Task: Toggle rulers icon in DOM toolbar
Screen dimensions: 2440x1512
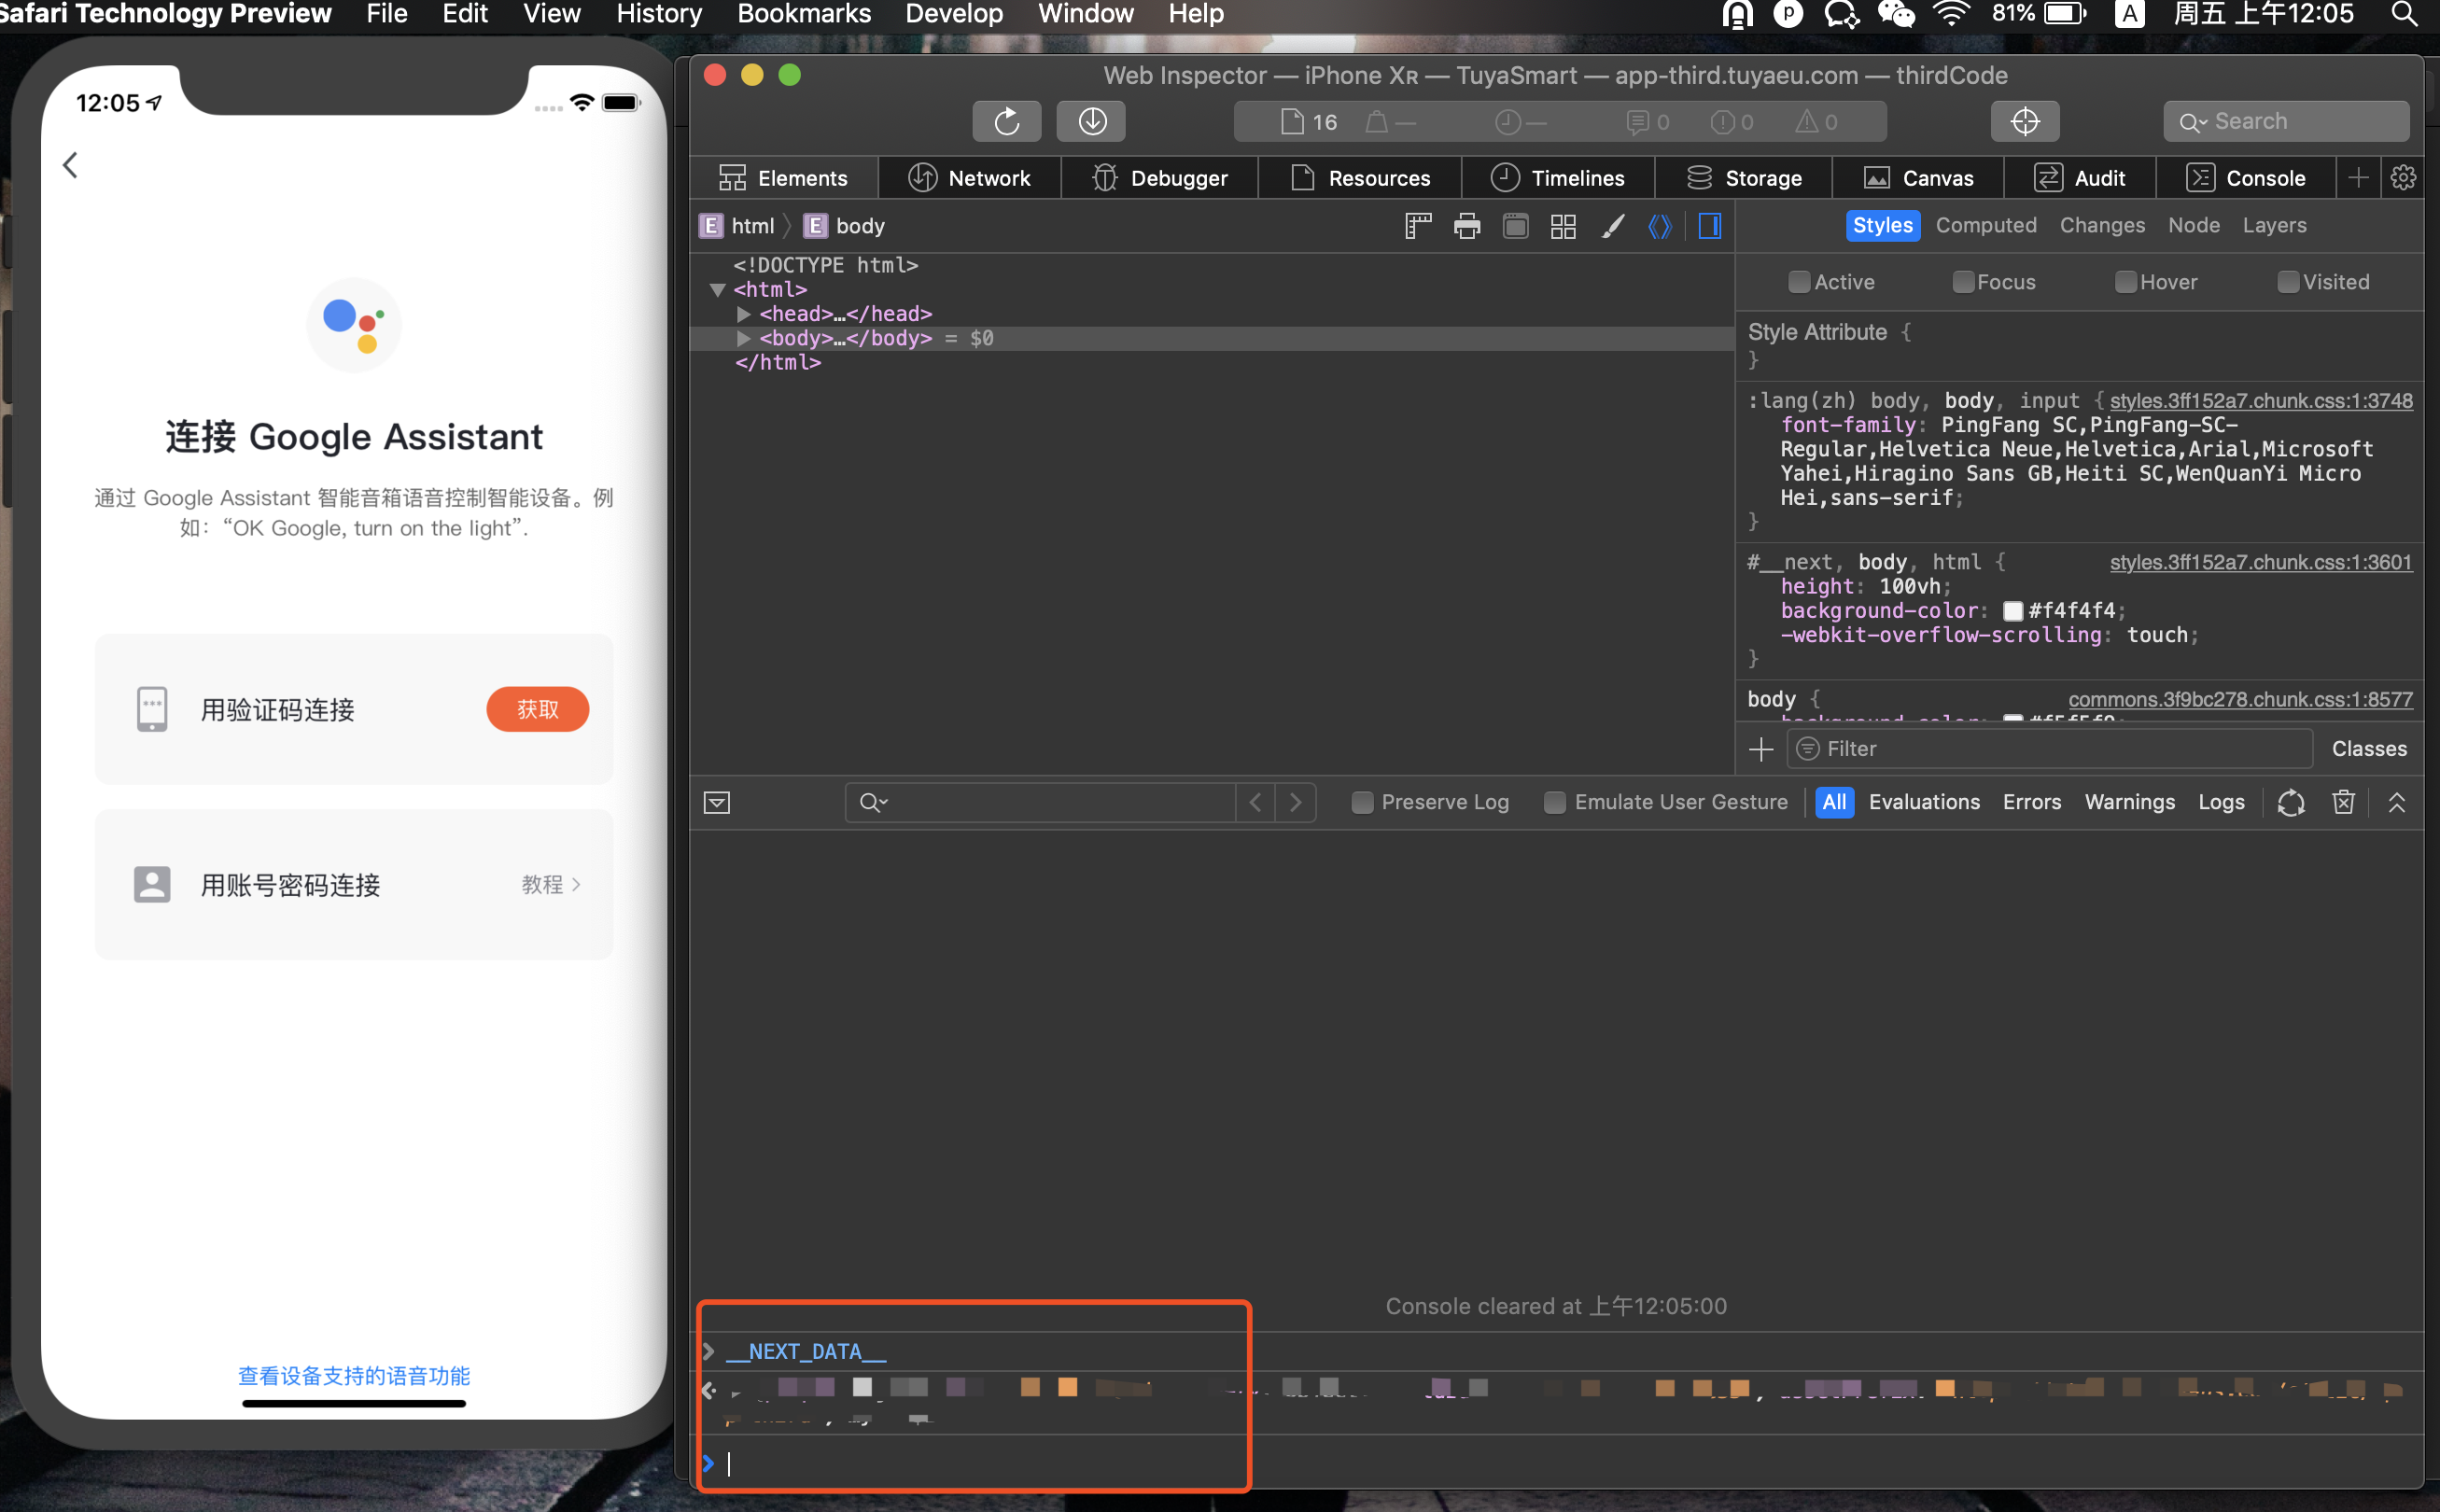Action: [x=1418, y=226]
